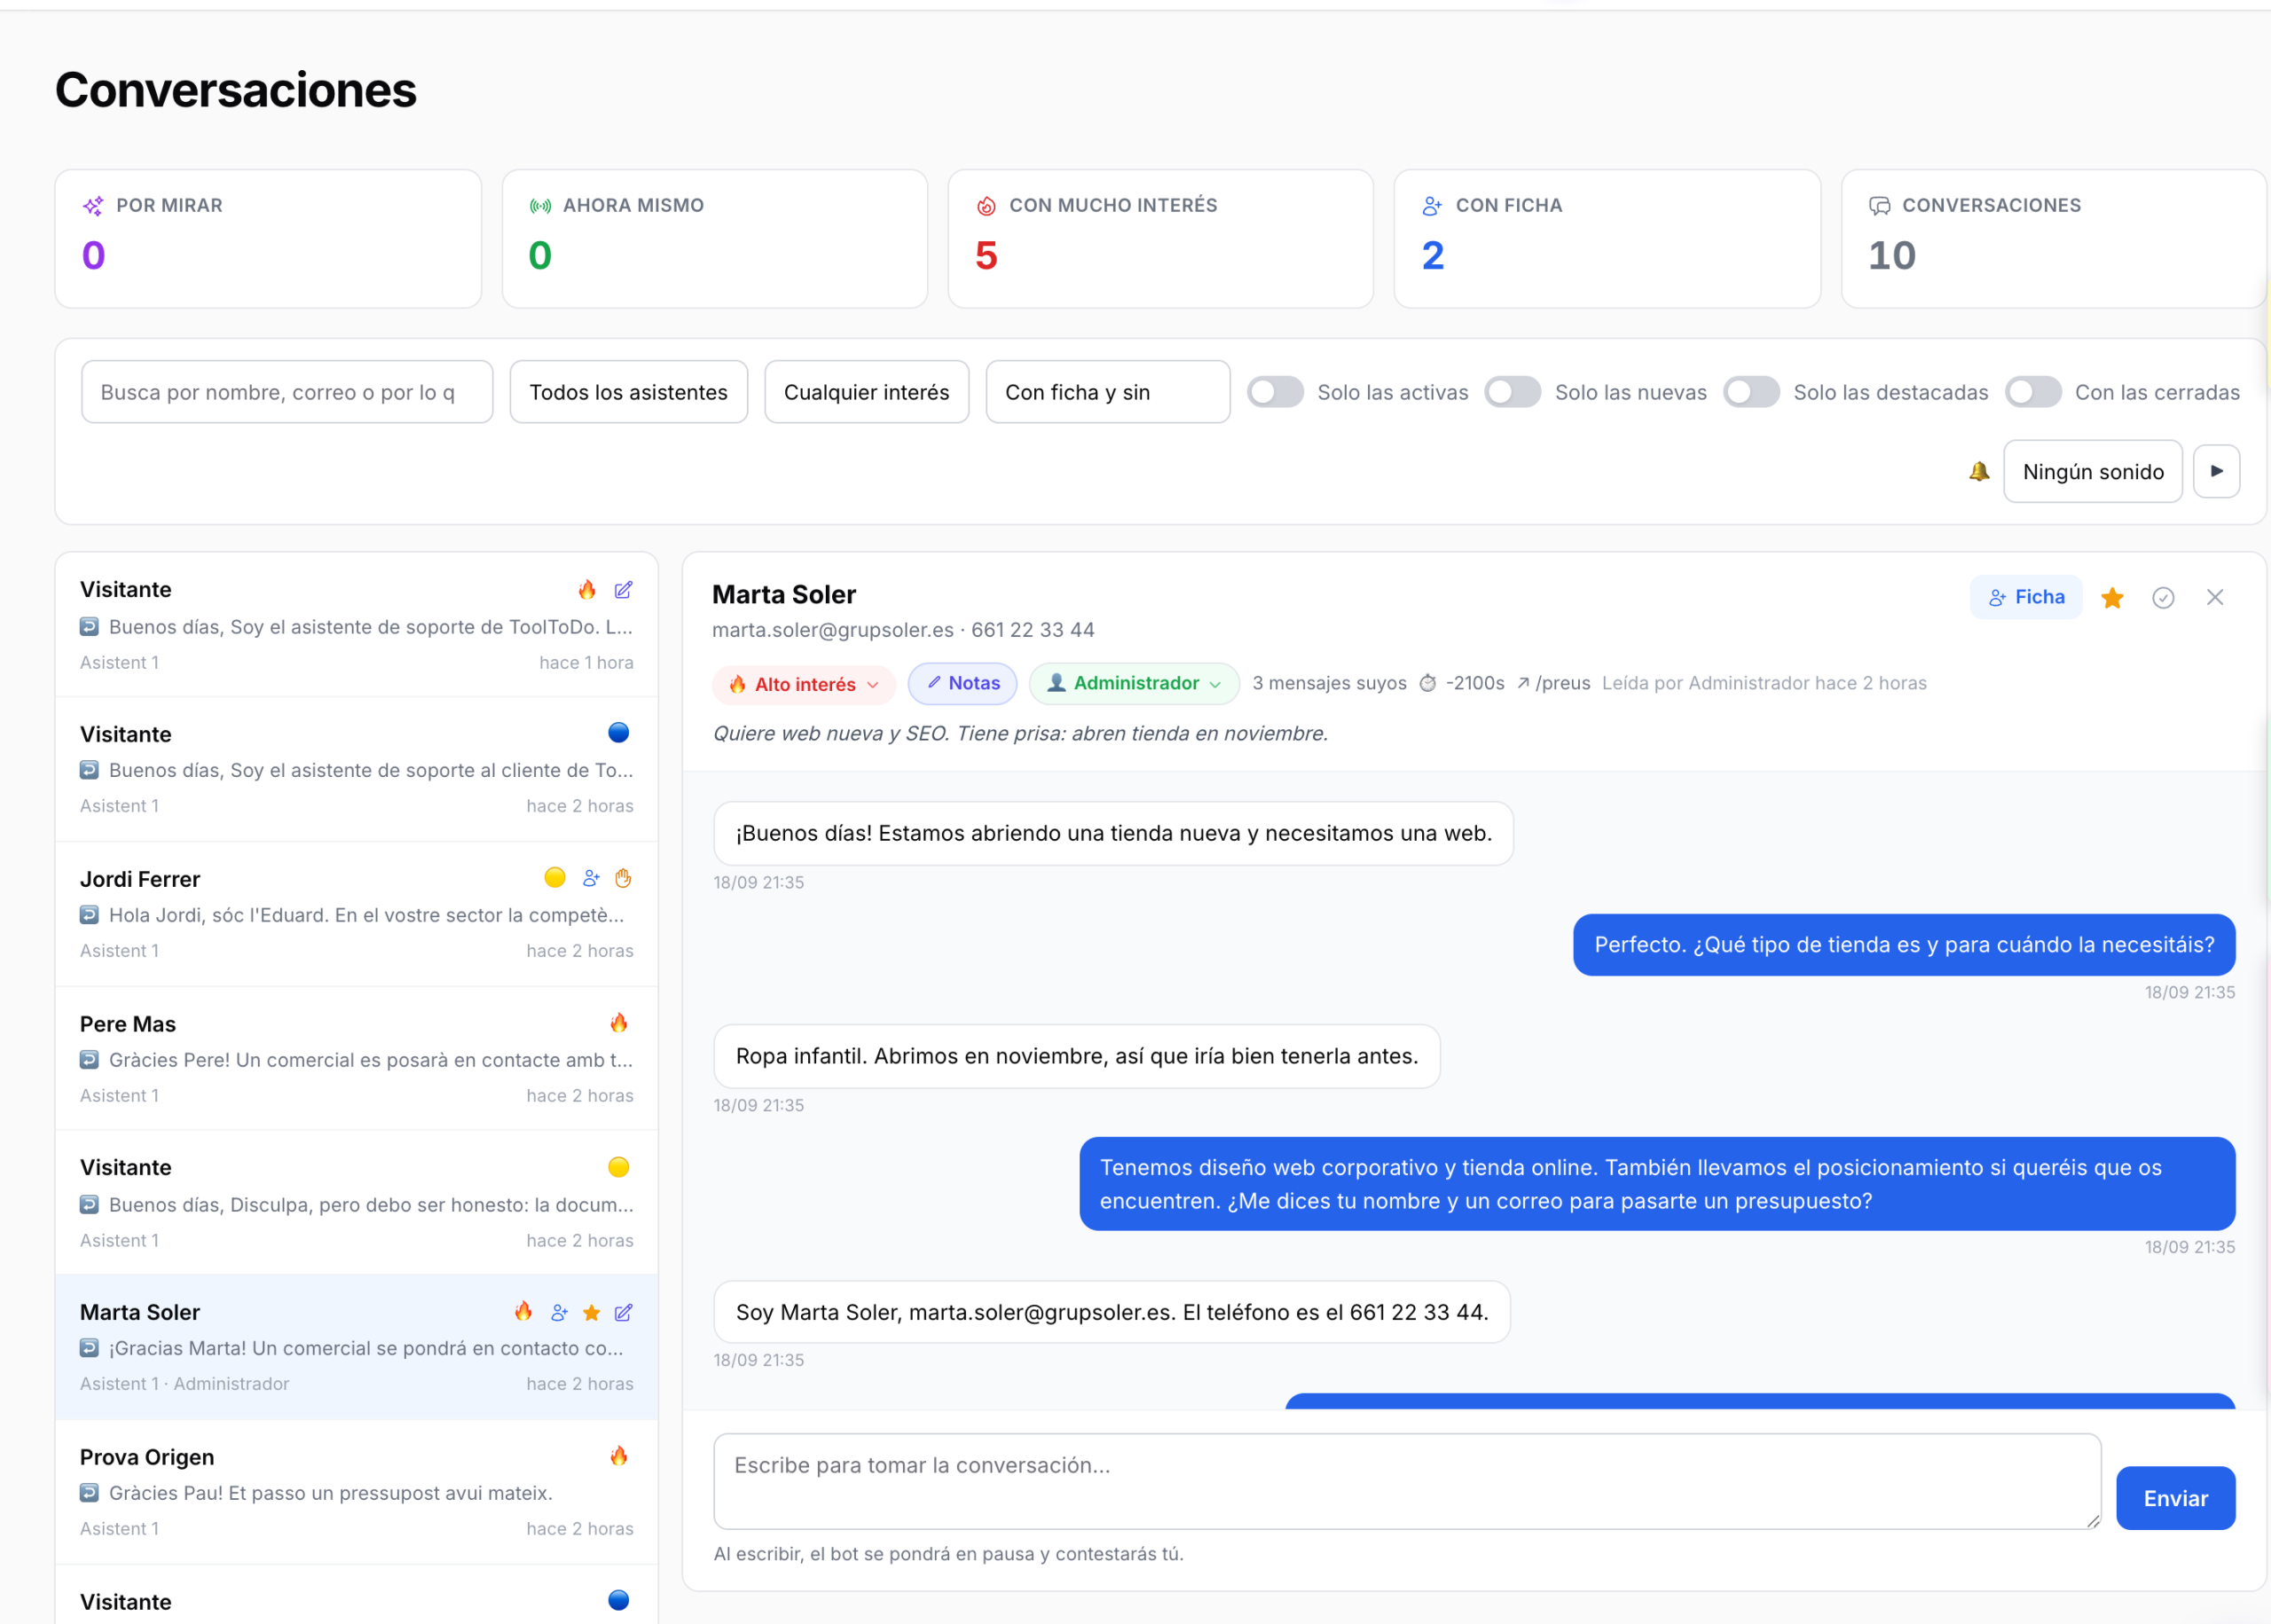Toggle Solo las activas switch
The height and width of the screenshot is (1624, 2271).
point(1275,392)
